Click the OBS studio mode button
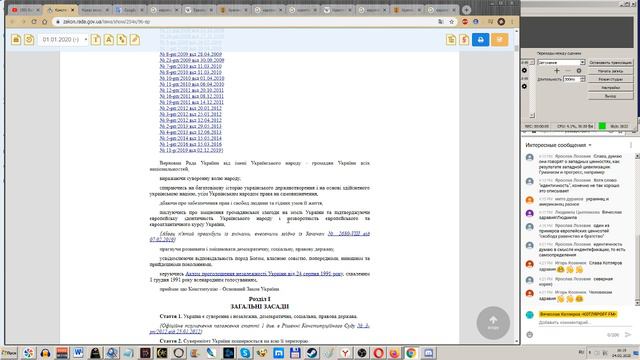This screenshot has height=360, width=640. click(611, 79)
